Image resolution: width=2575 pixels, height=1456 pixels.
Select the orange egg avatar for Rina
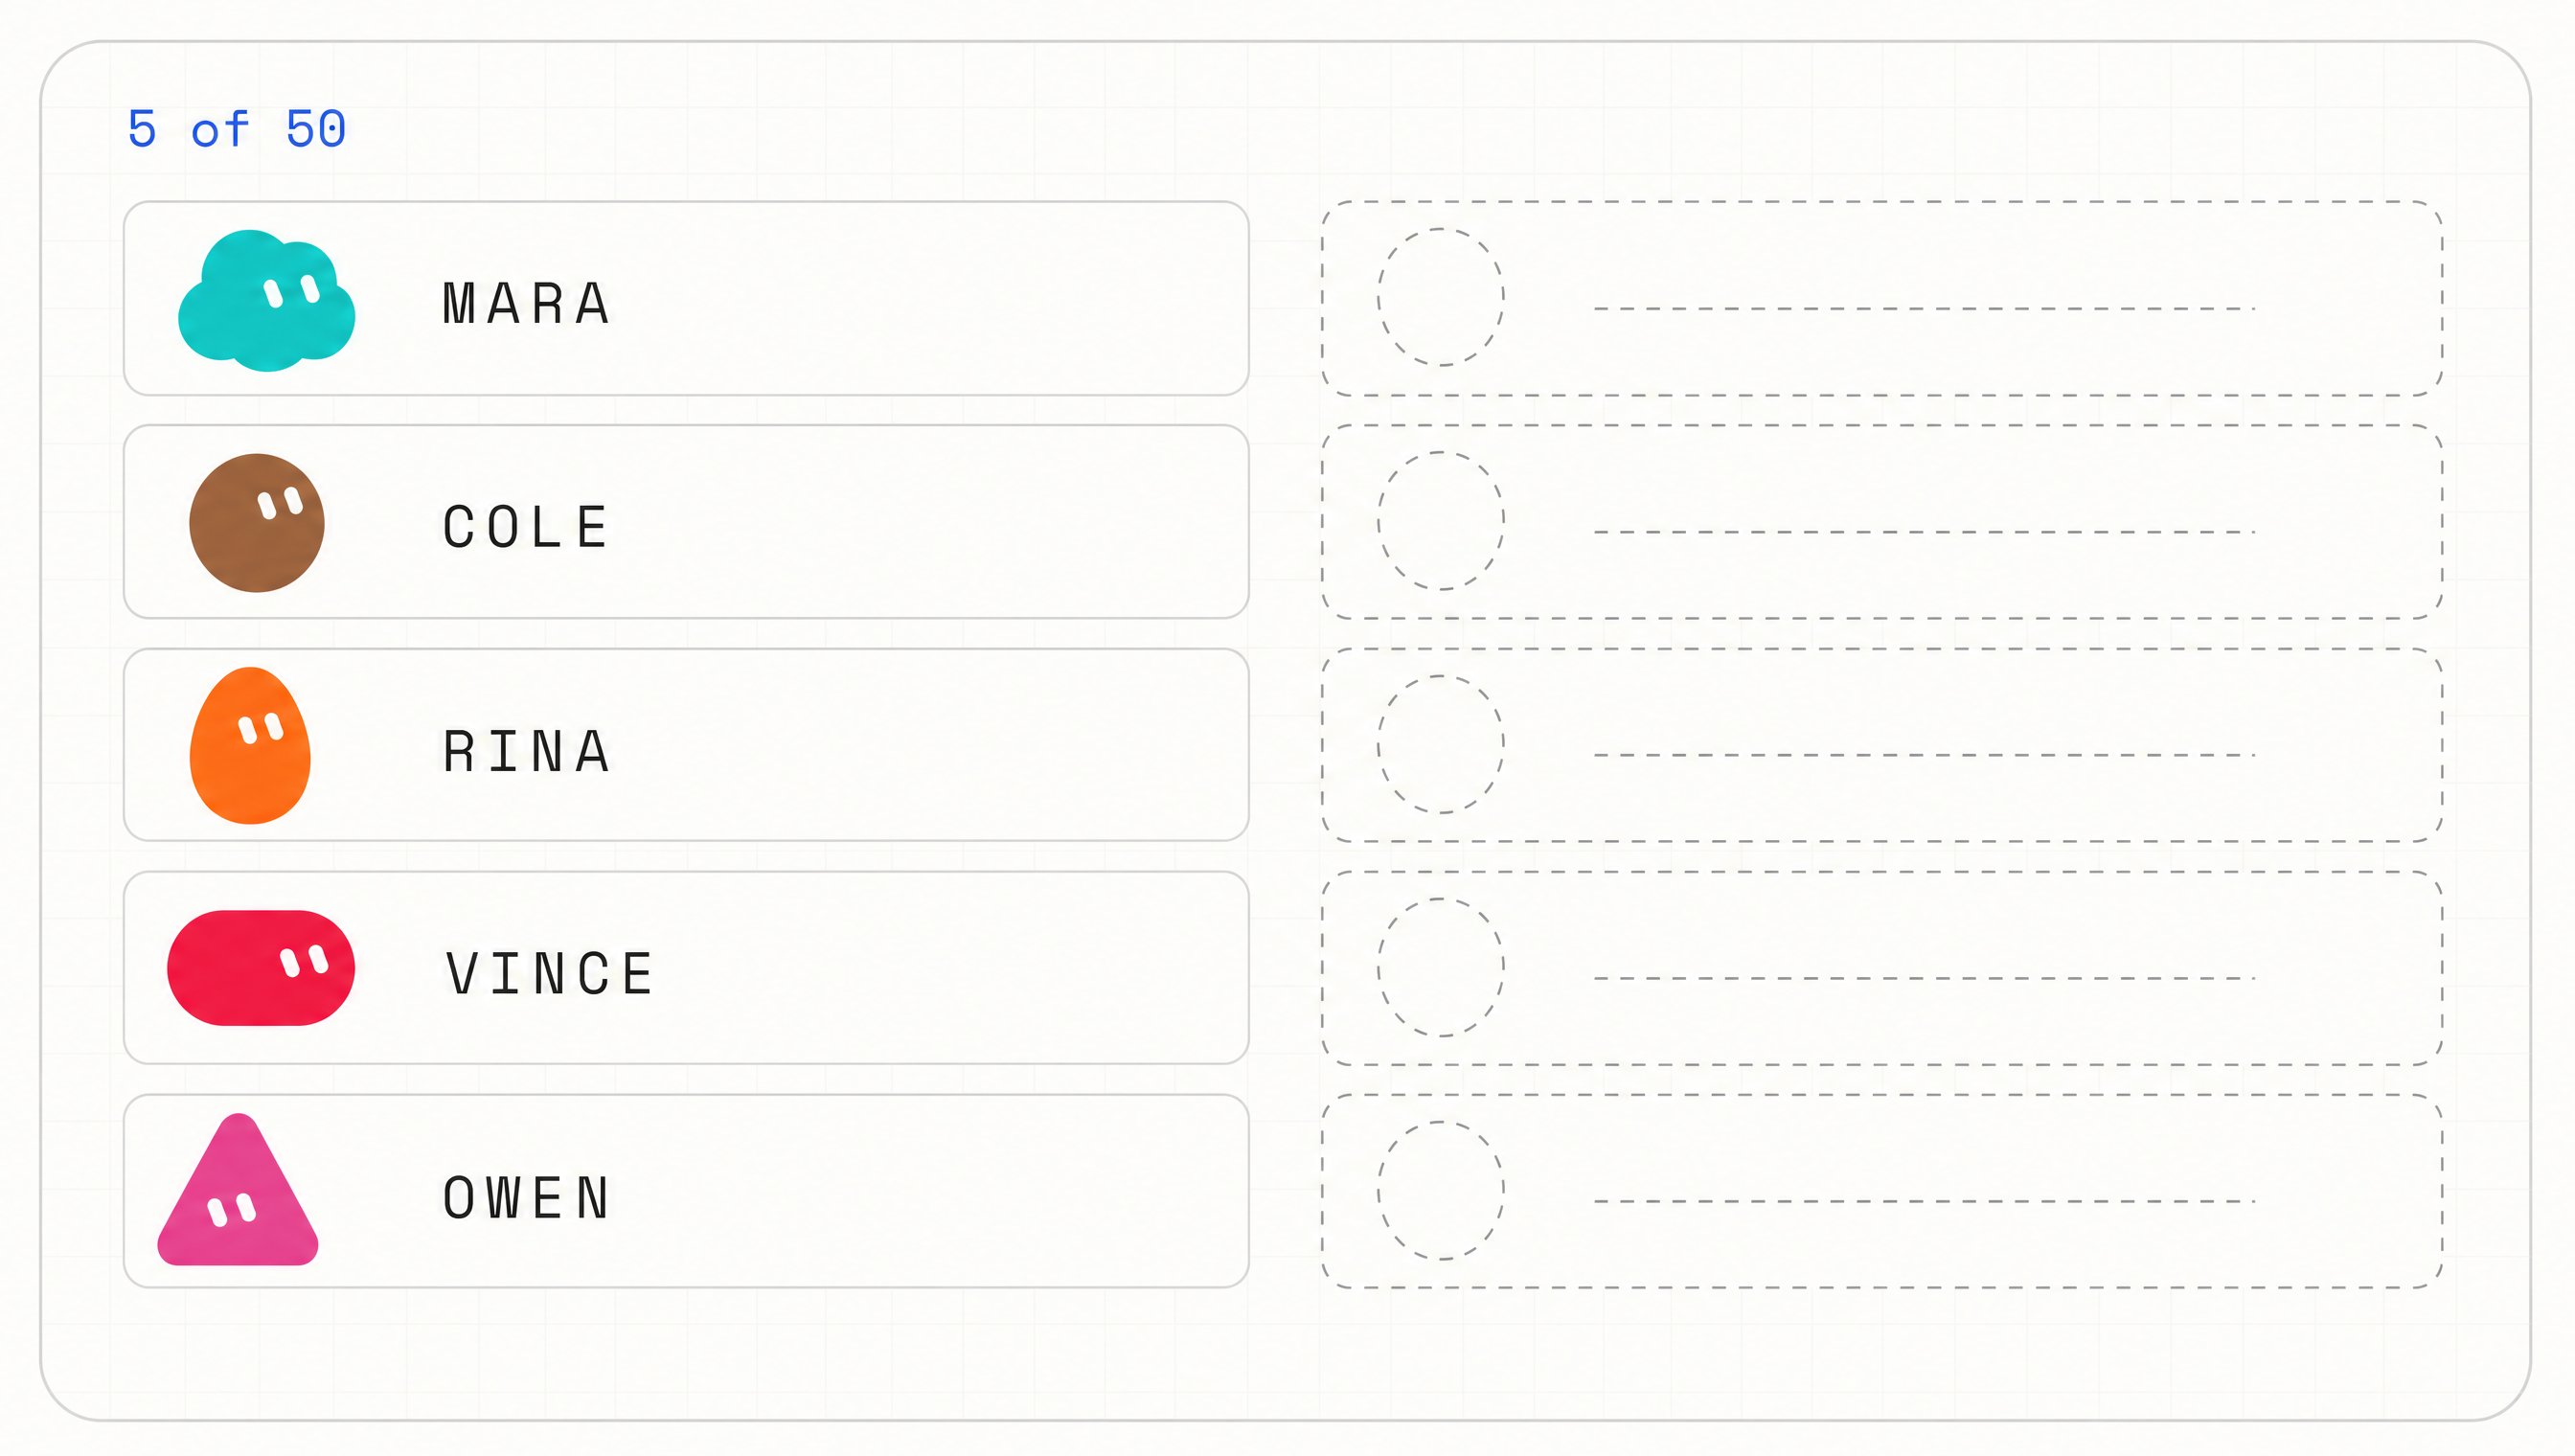(250, 746)
